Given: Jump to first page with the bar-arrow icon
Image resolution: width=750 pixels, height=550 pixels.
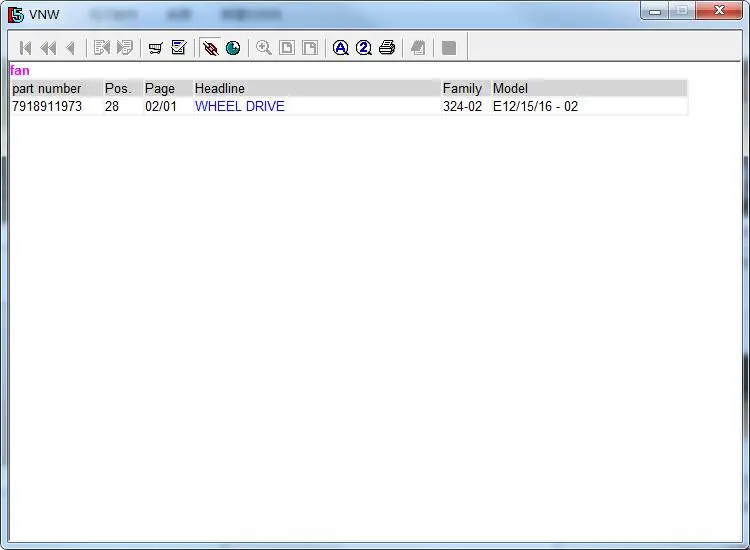Looking at the screenshot, I should click(x=25, y=48).
